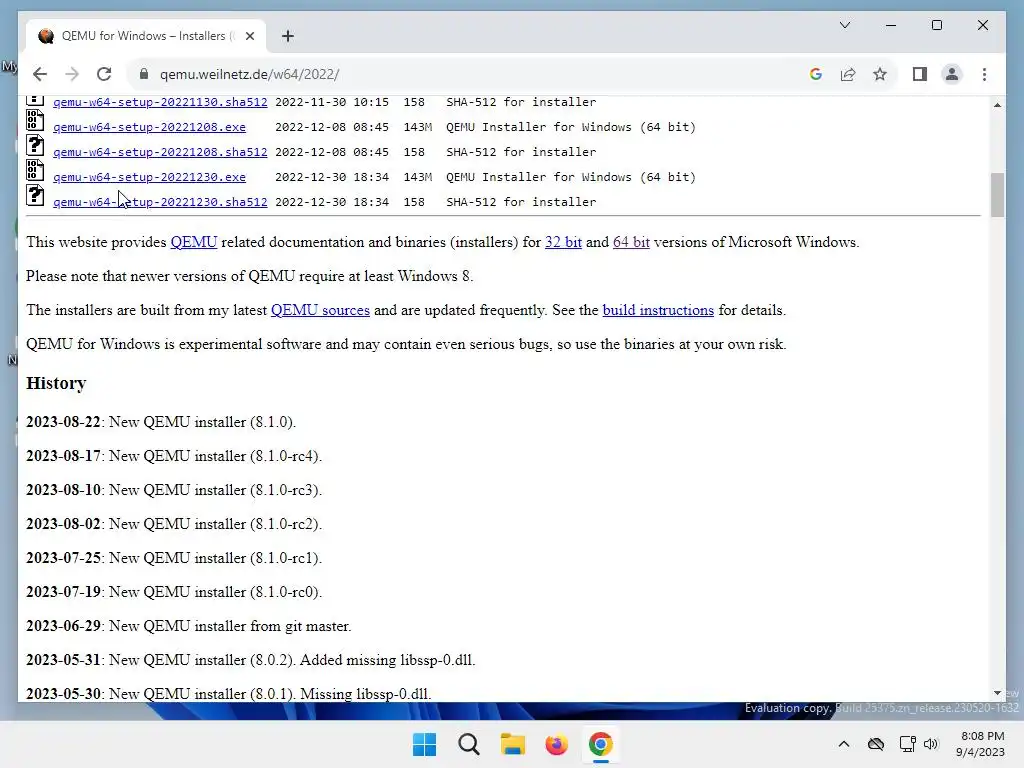Open the browser side panel

[920, 74]
